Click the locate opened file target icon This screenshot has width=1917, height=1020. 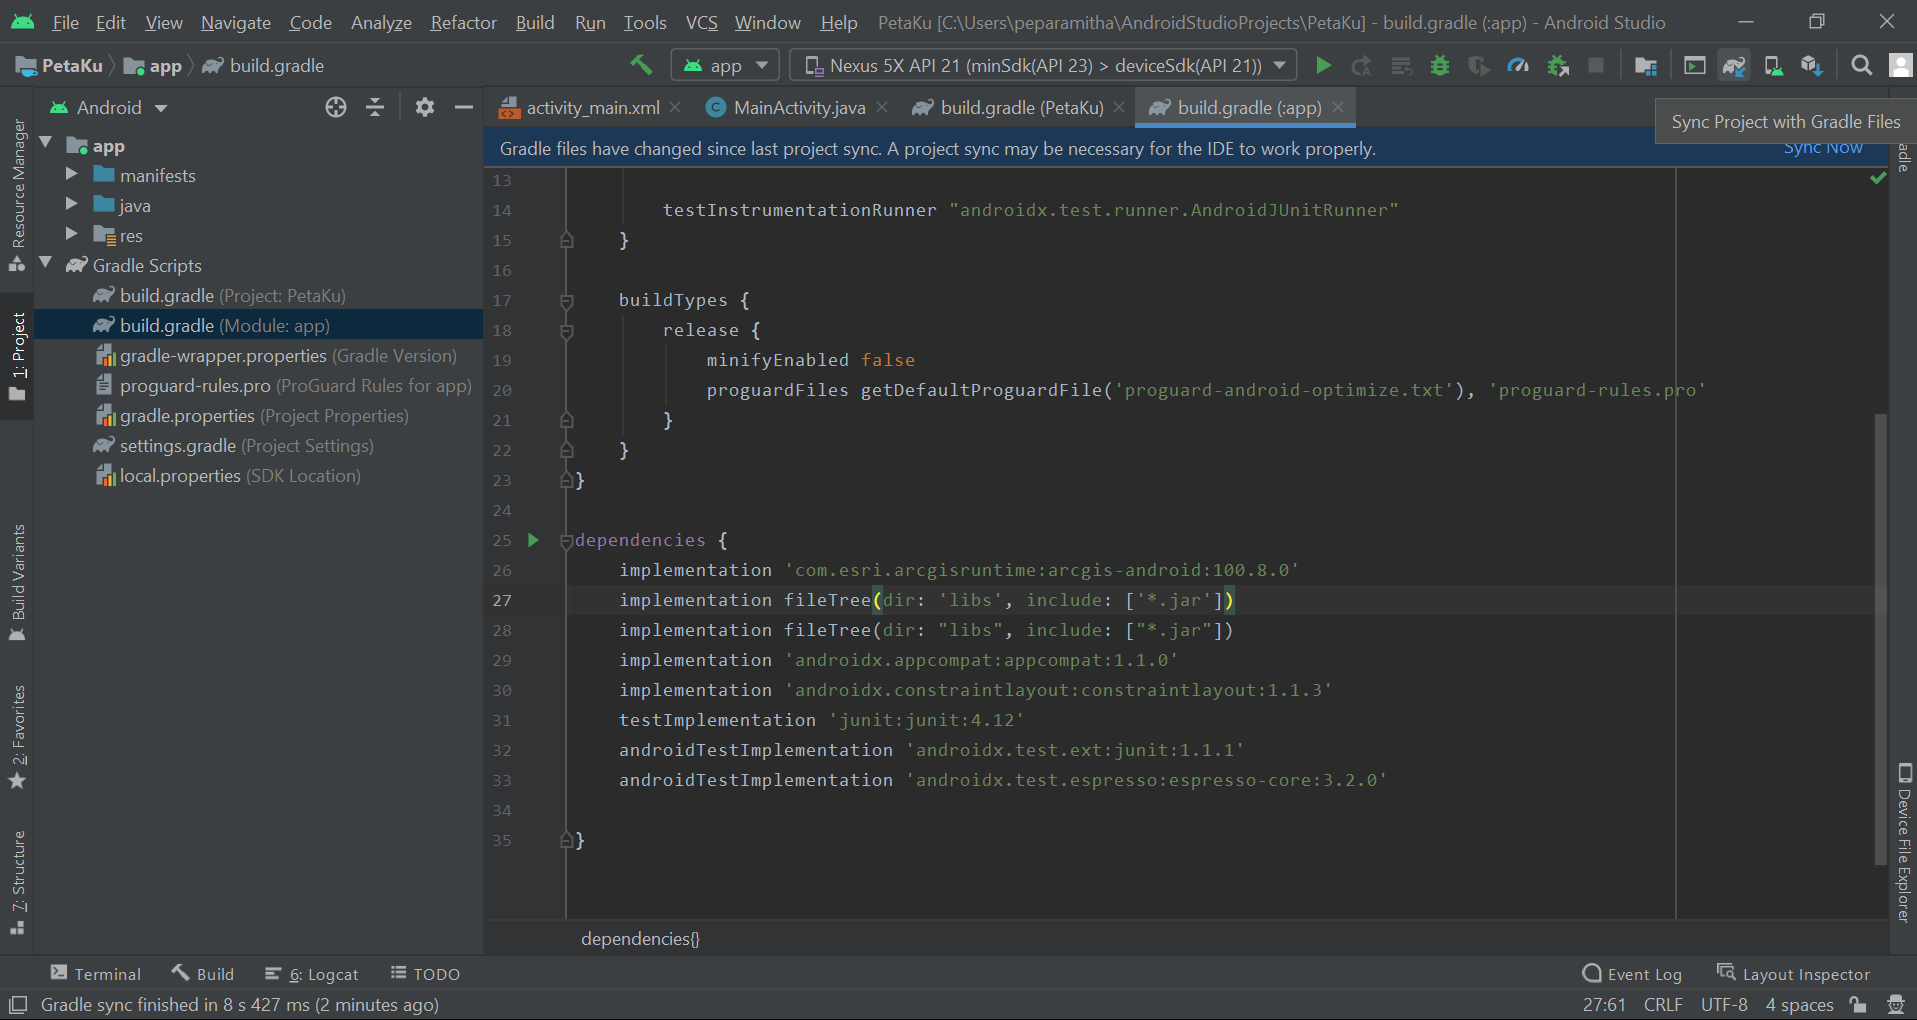pyautogui.click(x=336, y=107)
